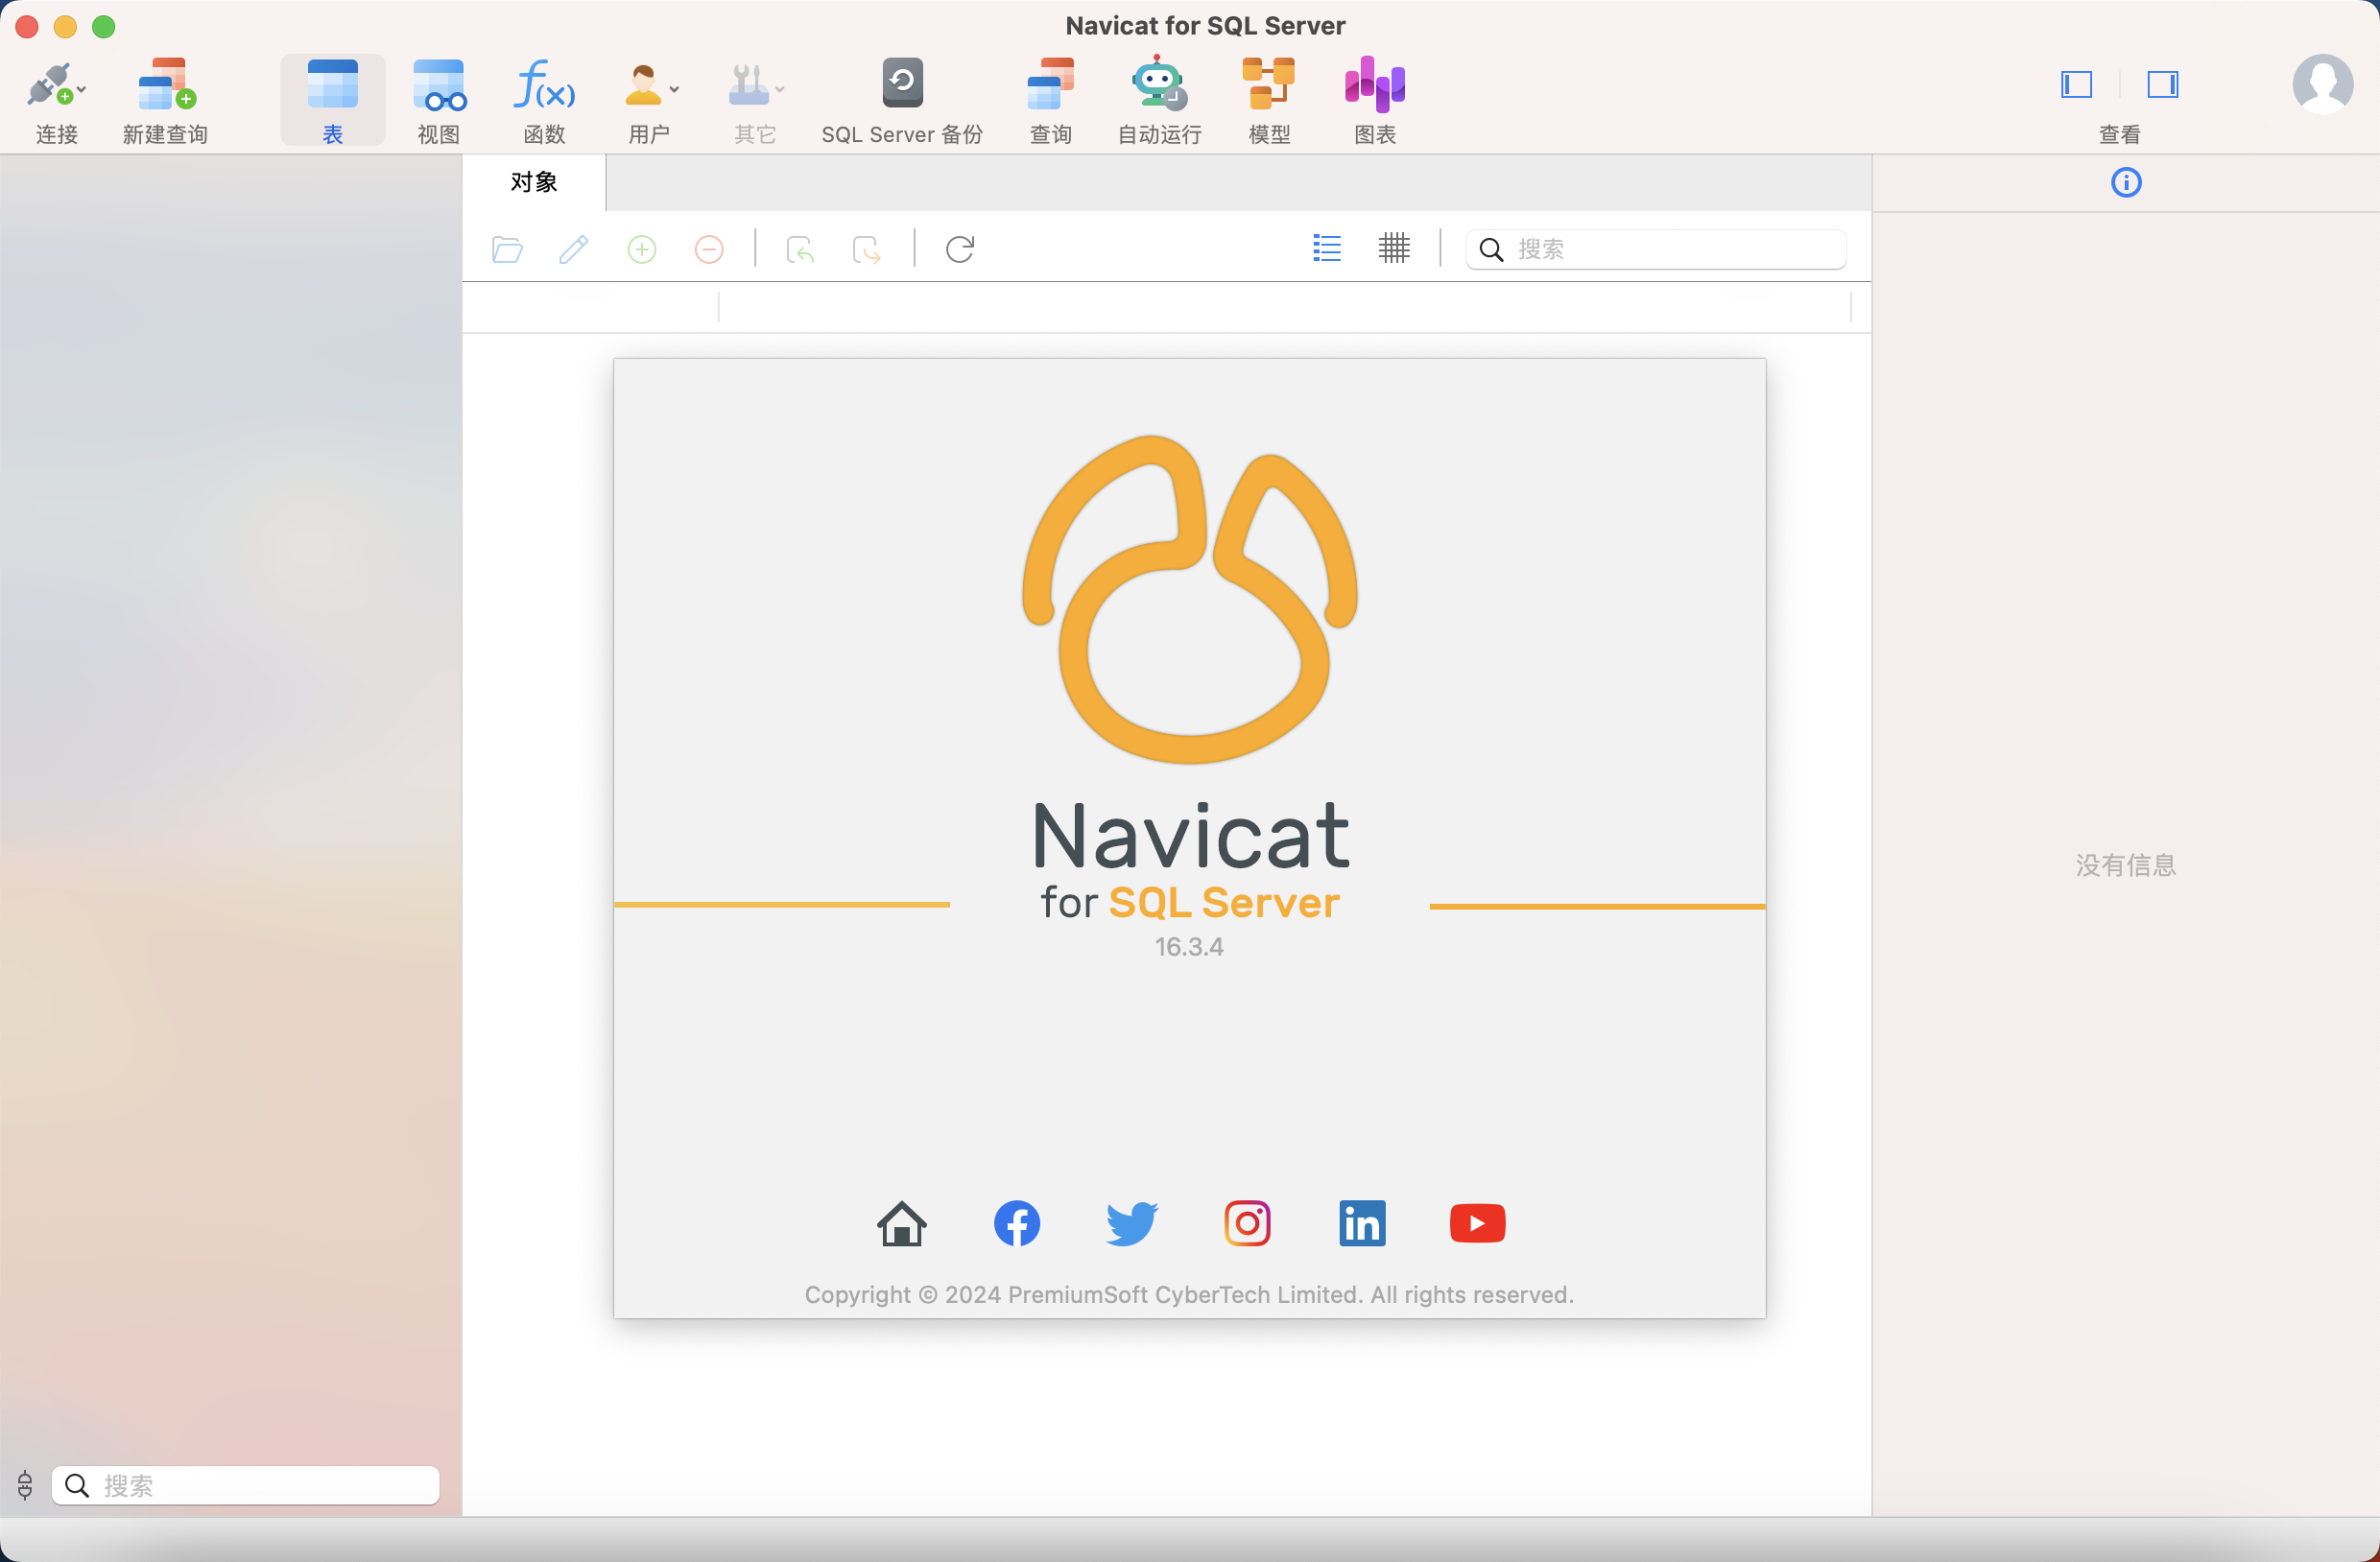Open the LinkedIn icon link
2380x1562 pixels.
point(1363,1223)
